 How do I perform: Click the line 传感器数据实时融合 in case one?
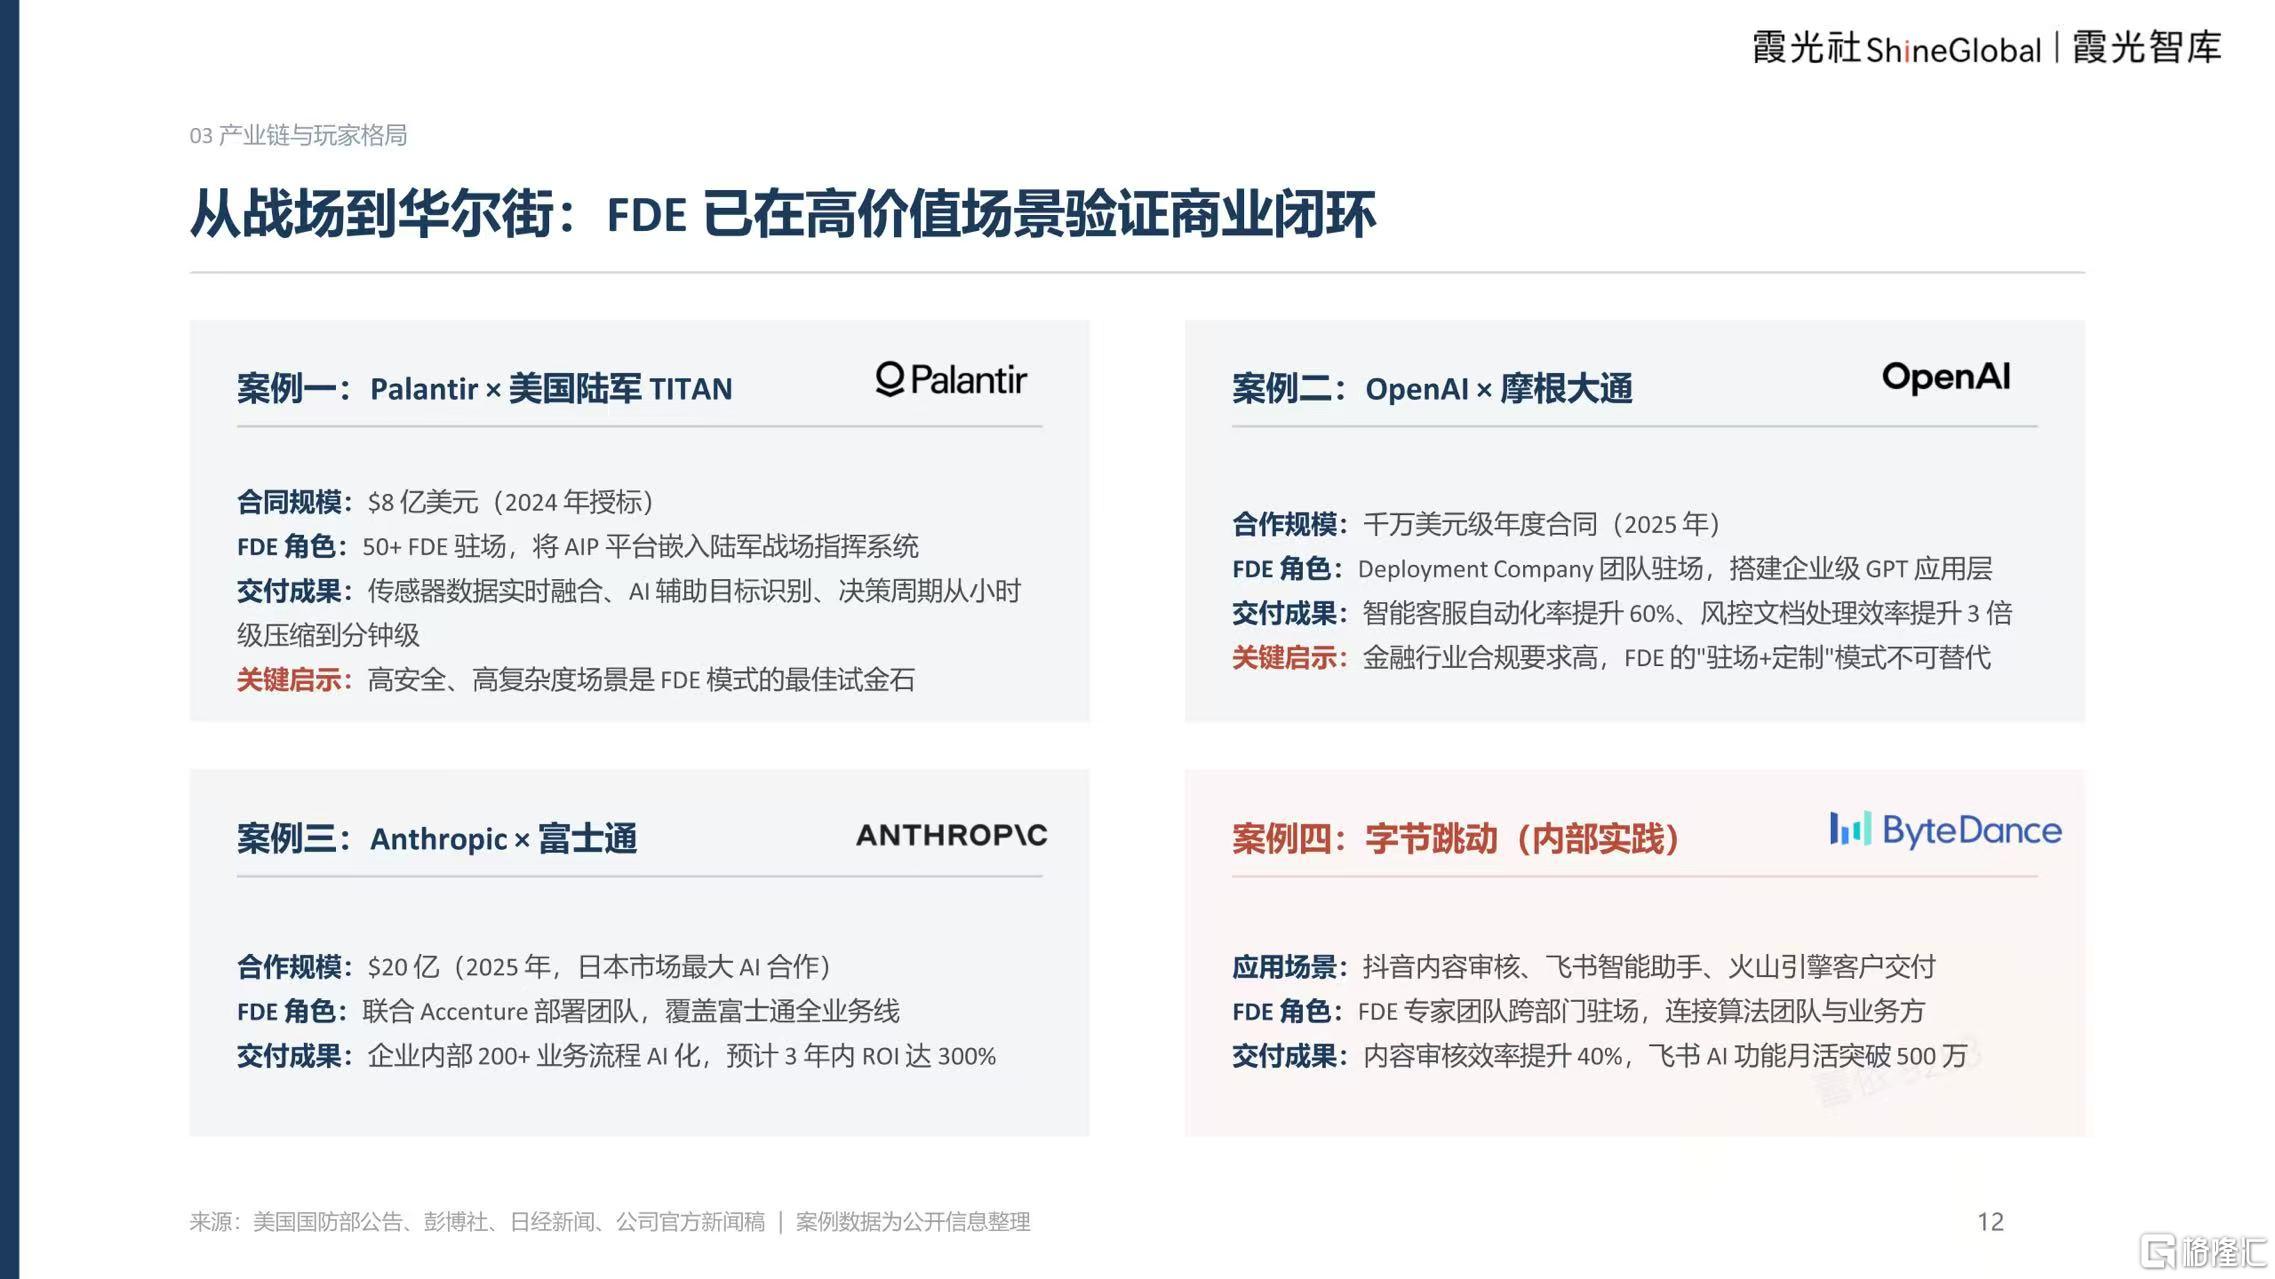pyautogui.click(x=629, y=612)
